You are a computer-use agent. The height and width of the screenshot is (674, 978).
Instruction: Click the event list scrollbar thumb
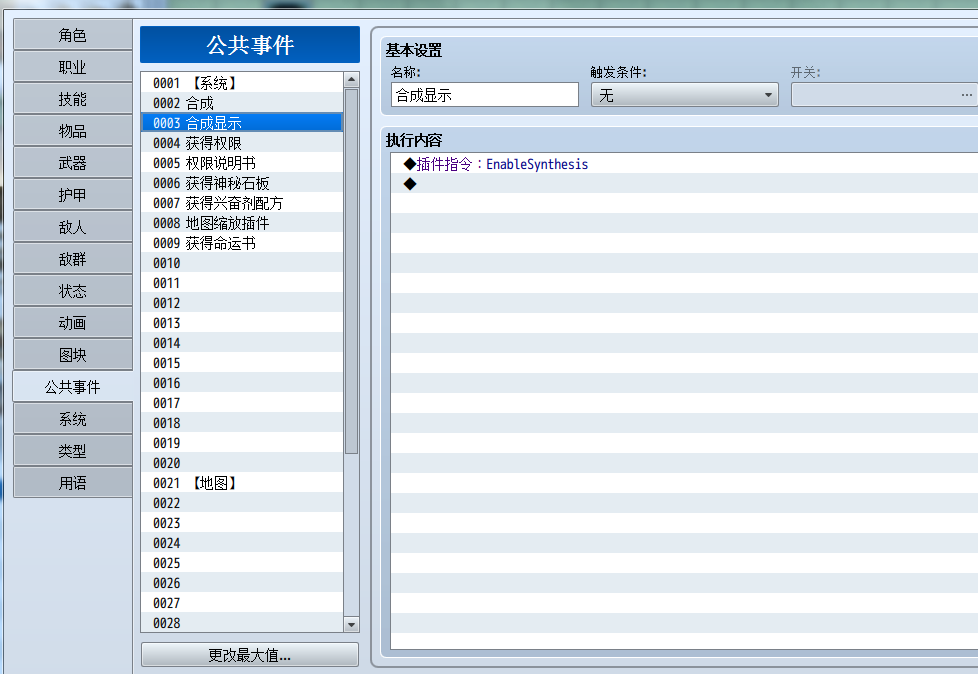pyautogui.click(x=351, y=271)
